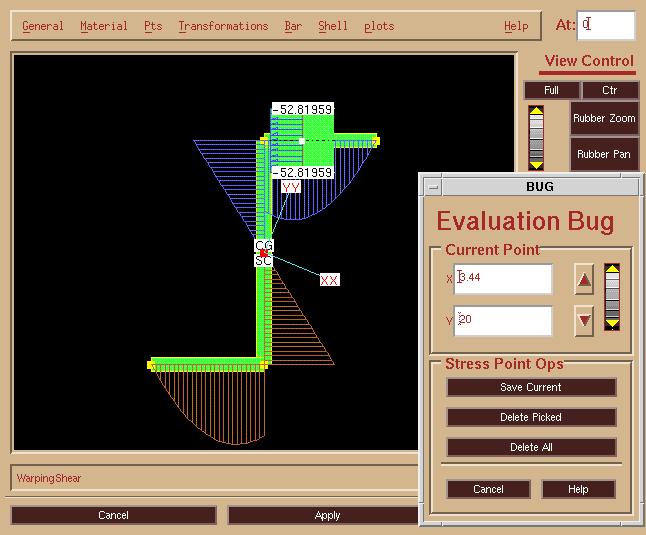Click the X coordinate input field
This screenshot has width=646, height=535.
click(x=504, y=279)
